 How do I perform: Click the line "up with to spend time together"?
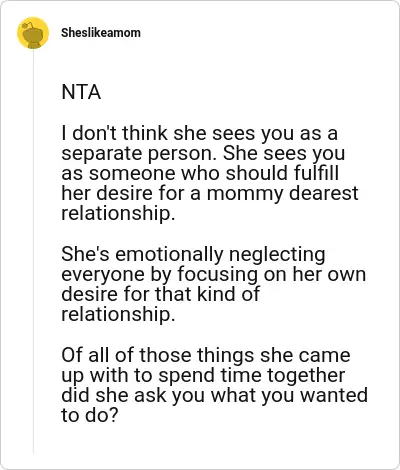click(x=203, y=375)
